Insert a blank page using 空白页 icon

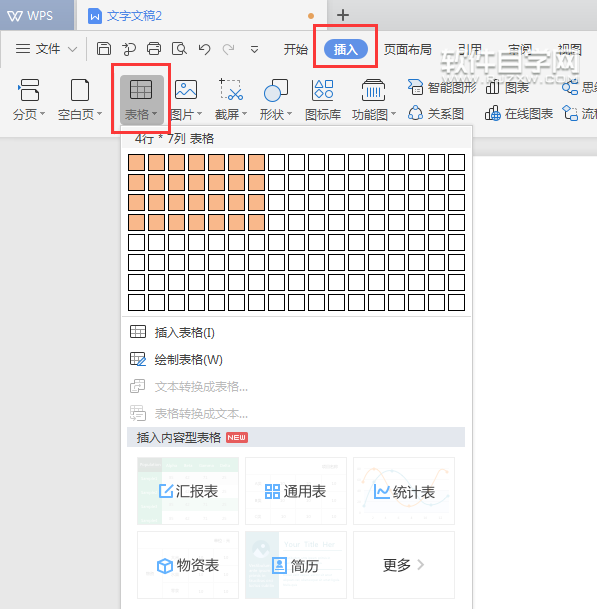coord(80,90)
